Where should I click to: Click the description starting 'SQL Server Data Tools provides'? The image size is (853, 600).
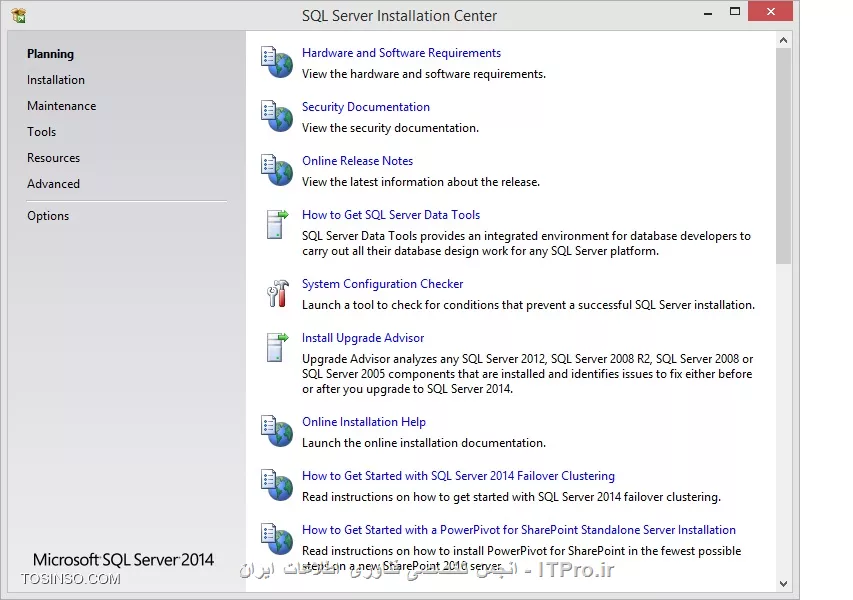[526, 243]
